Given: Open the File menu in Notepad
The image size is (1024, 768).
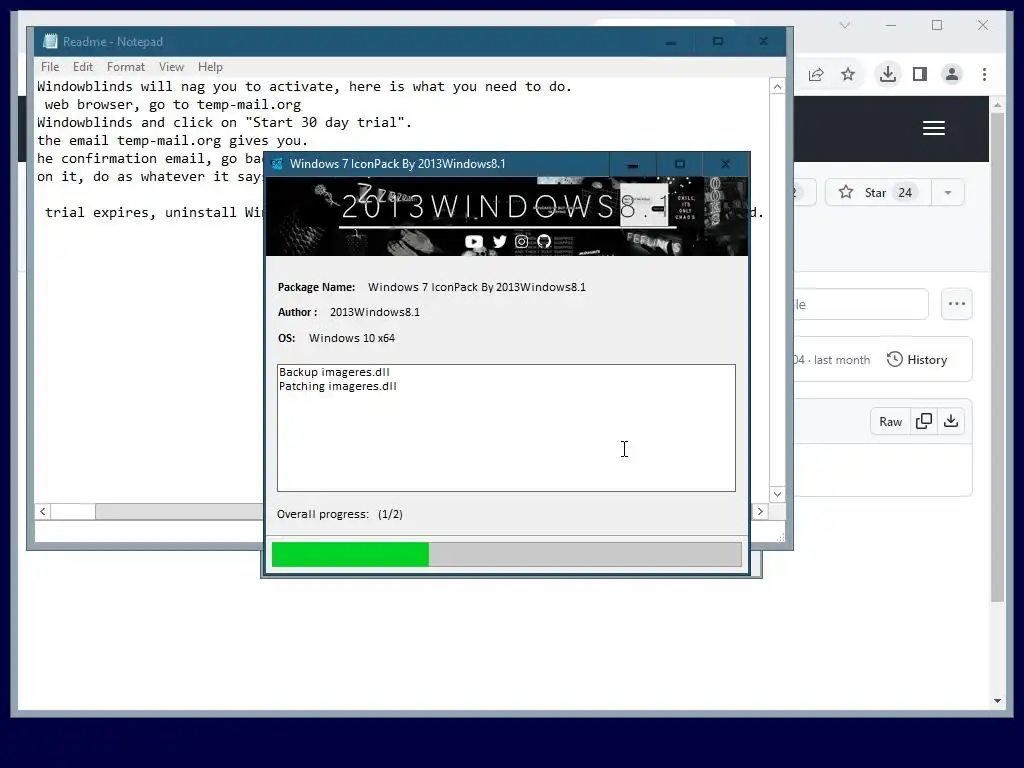Looking at the screenshot, I should tap(50, 67).
